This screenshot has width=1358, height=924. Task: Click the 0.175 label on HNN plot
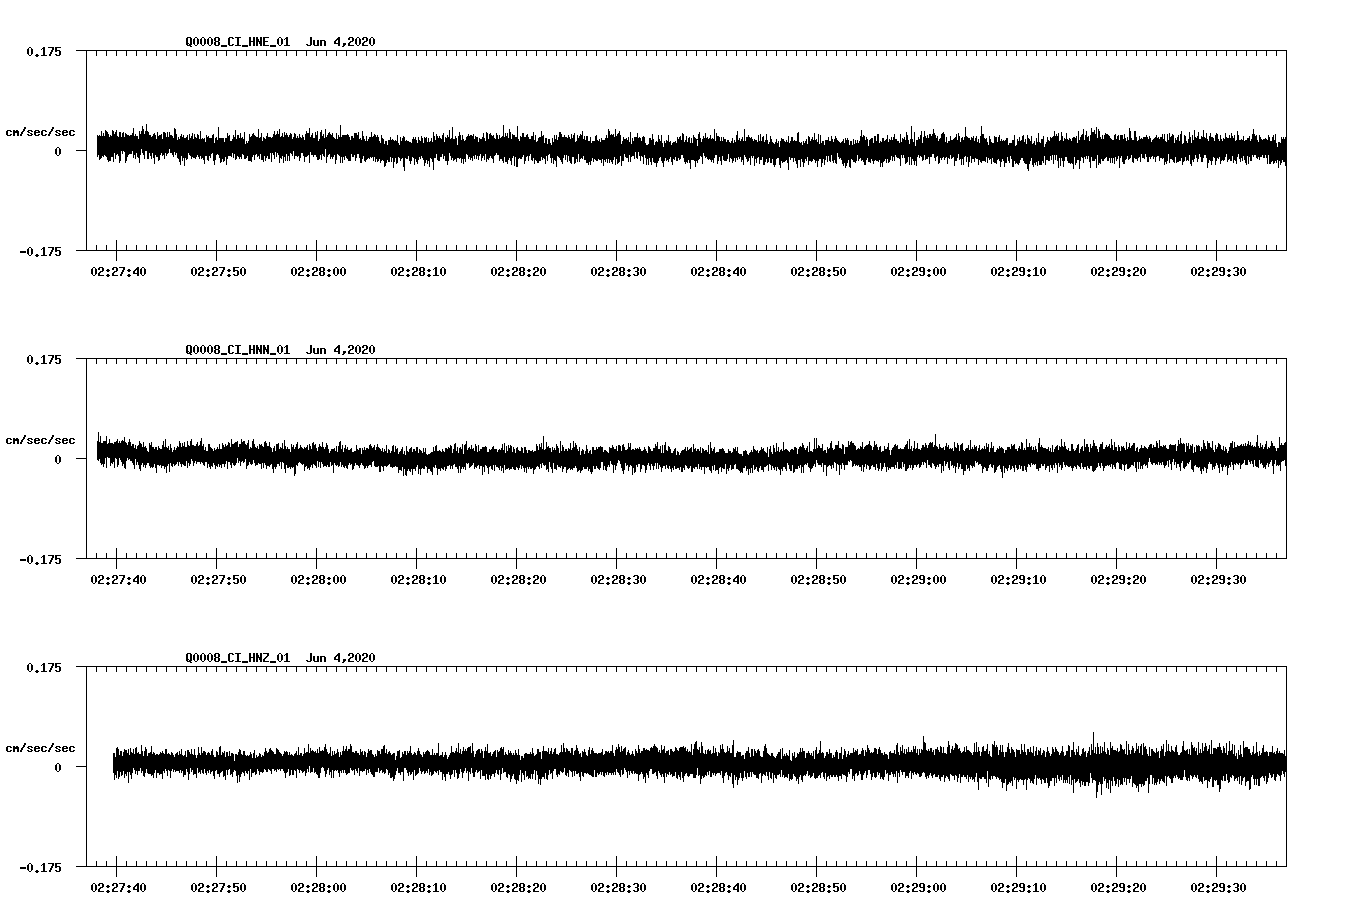pyautogui.click(x=43, y=359)
